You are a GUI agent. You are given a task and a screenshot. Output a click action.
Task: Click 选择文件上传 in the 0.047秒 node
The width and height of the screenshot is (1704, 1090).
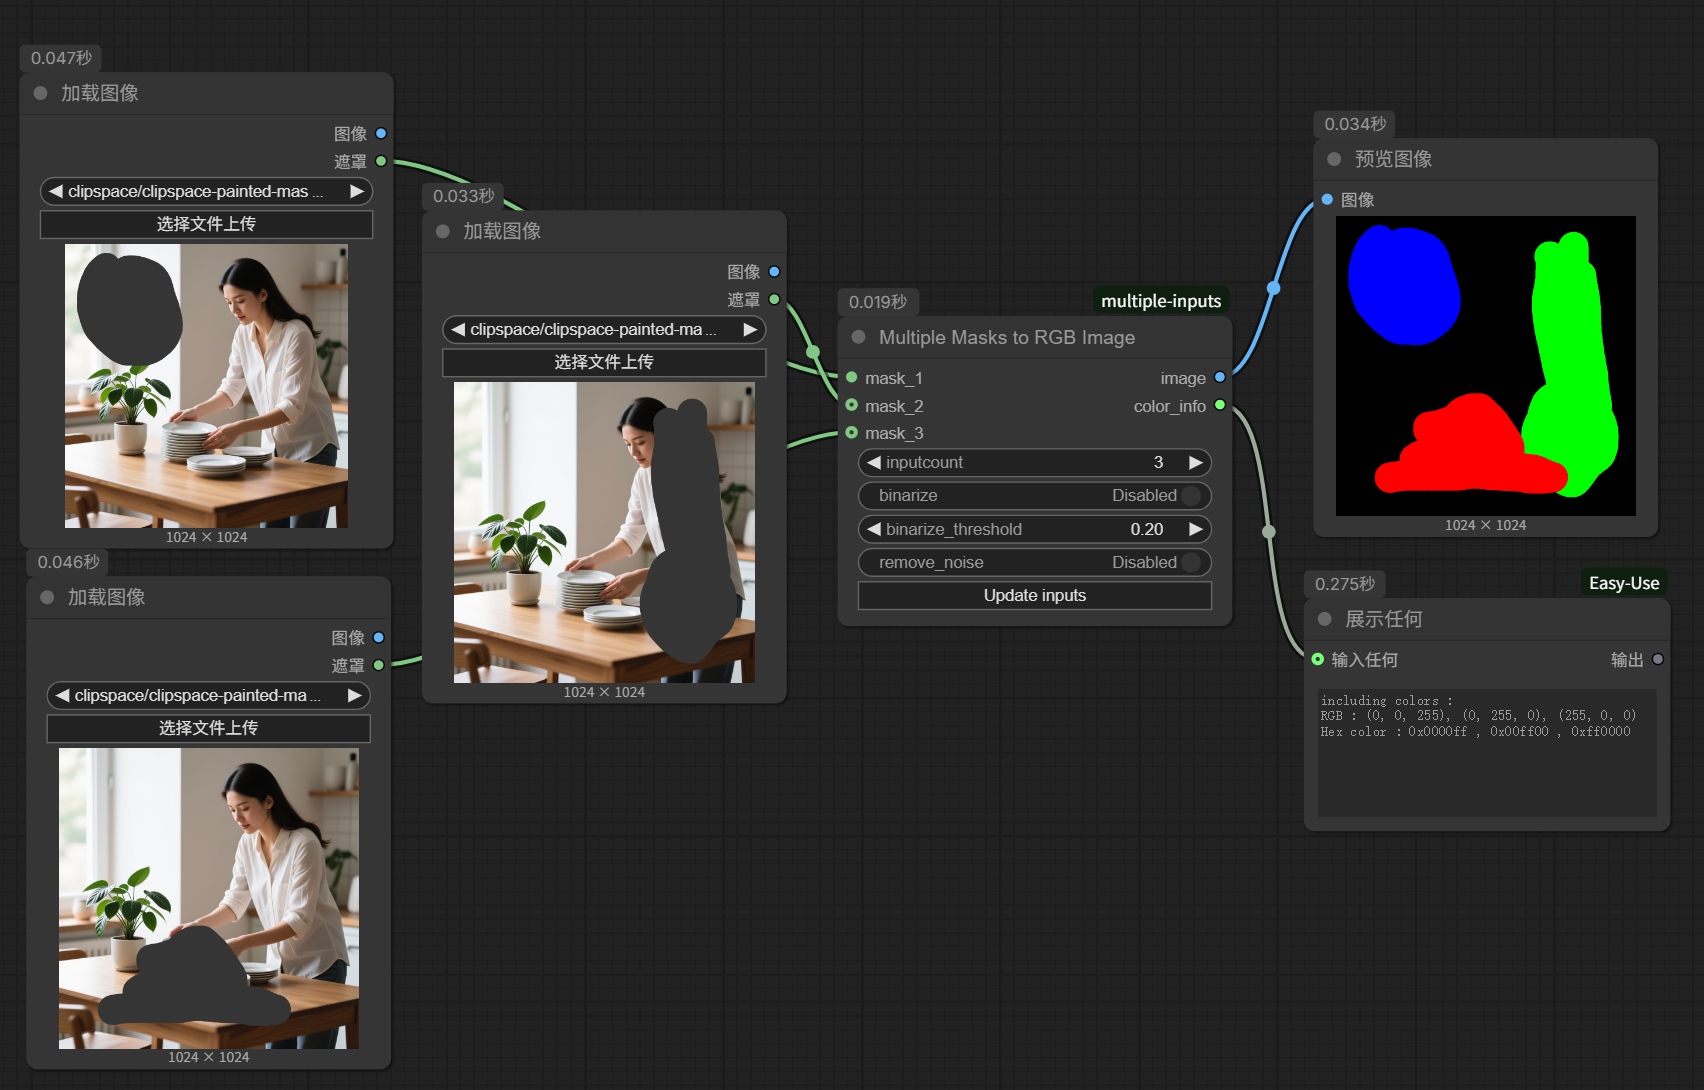[206, 224]
